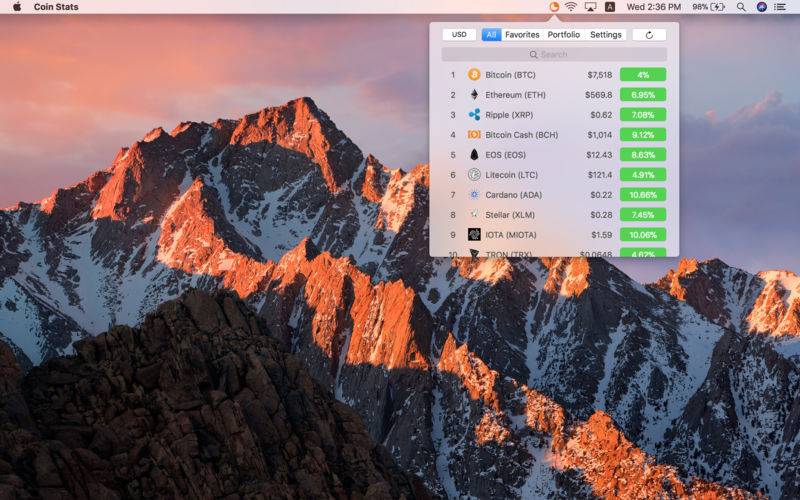The height and width of the screenshot is (500, 800).
Task: Click the IOTA black square icon
Action: [x=474, y=235]
